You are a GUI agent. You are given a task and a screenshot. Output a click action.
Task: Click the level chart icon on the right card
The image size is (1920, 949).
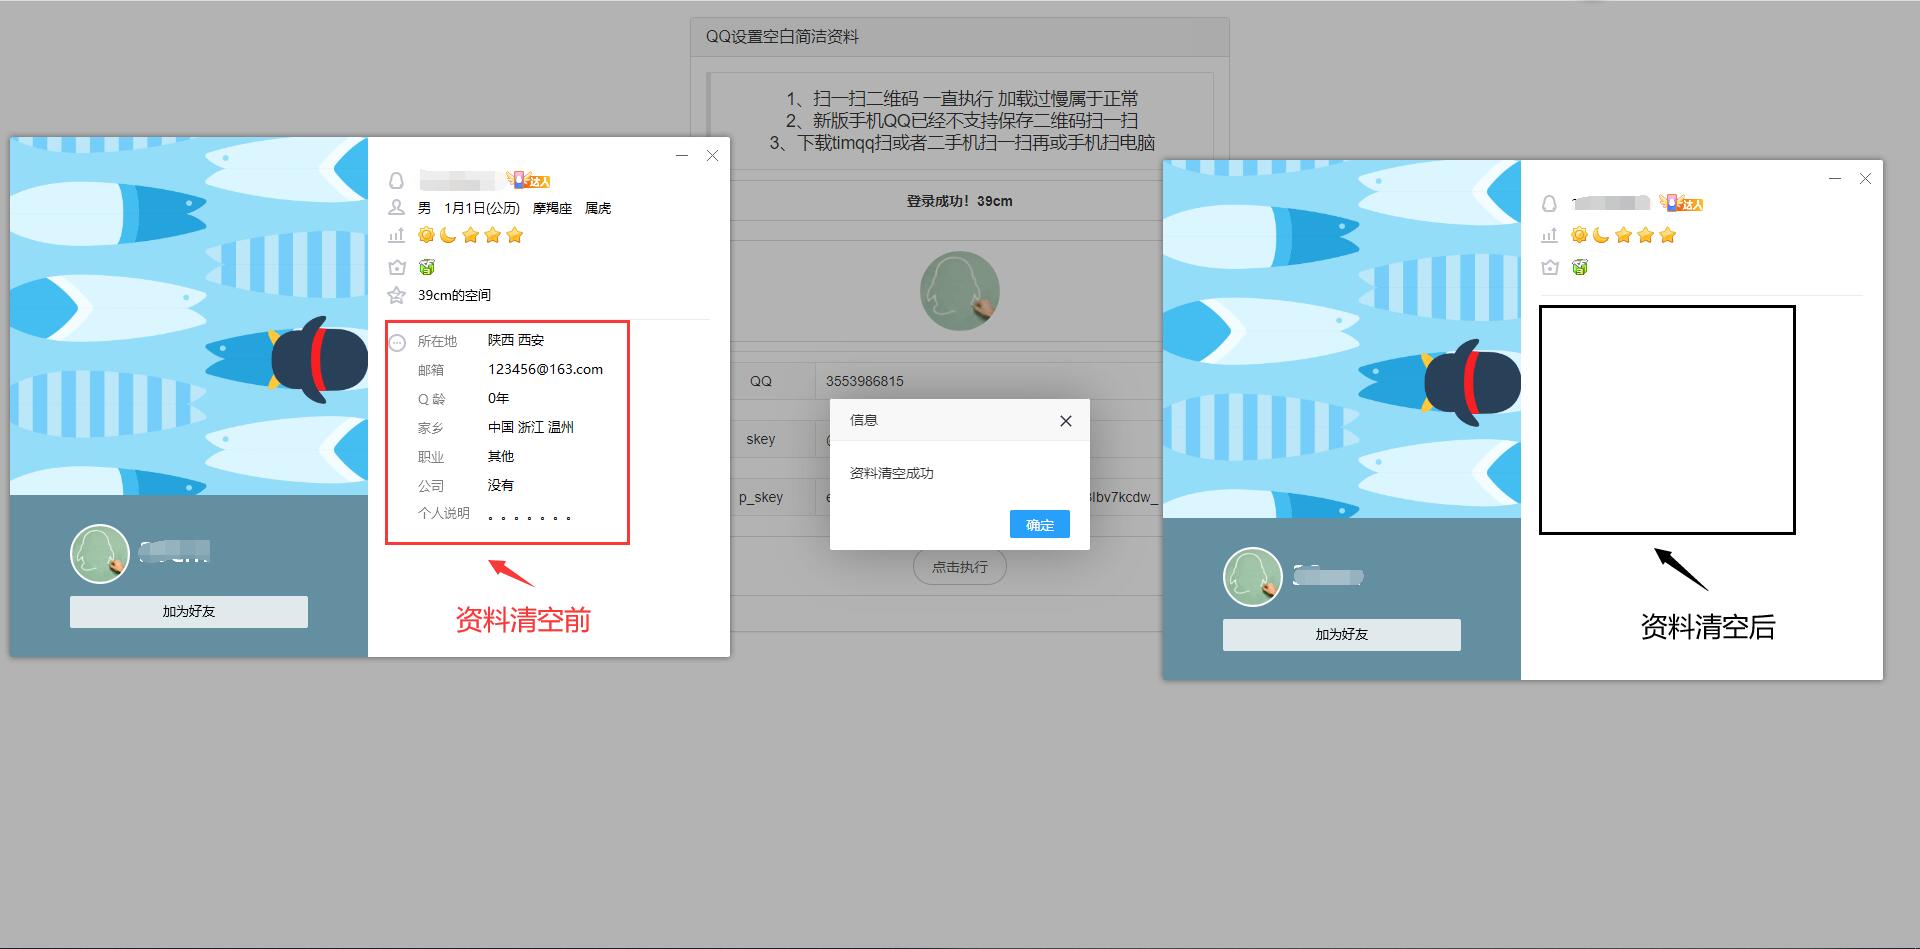(x=1550, y=235)
